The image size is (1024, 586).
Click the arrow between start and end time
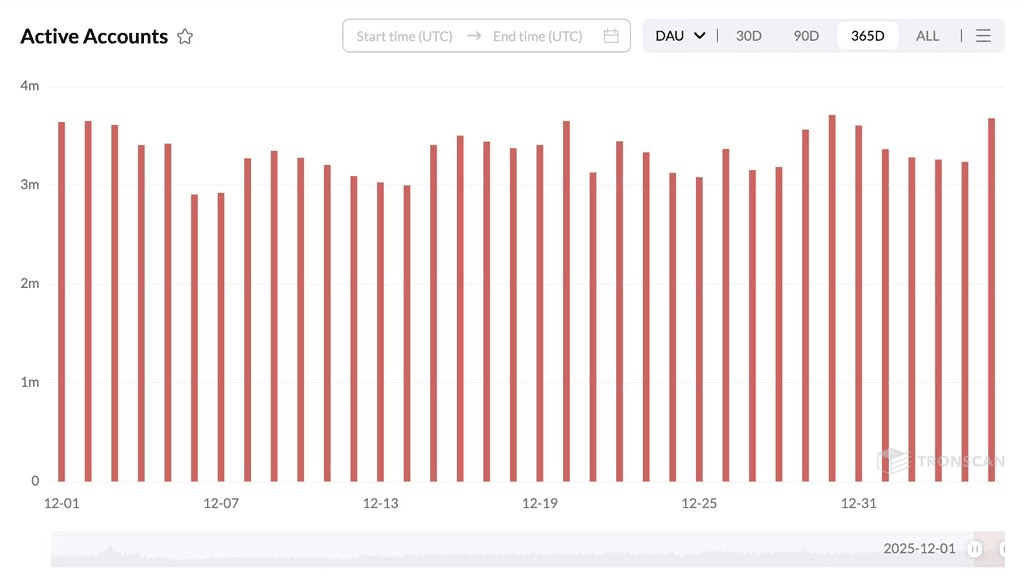tap(474, 36)
